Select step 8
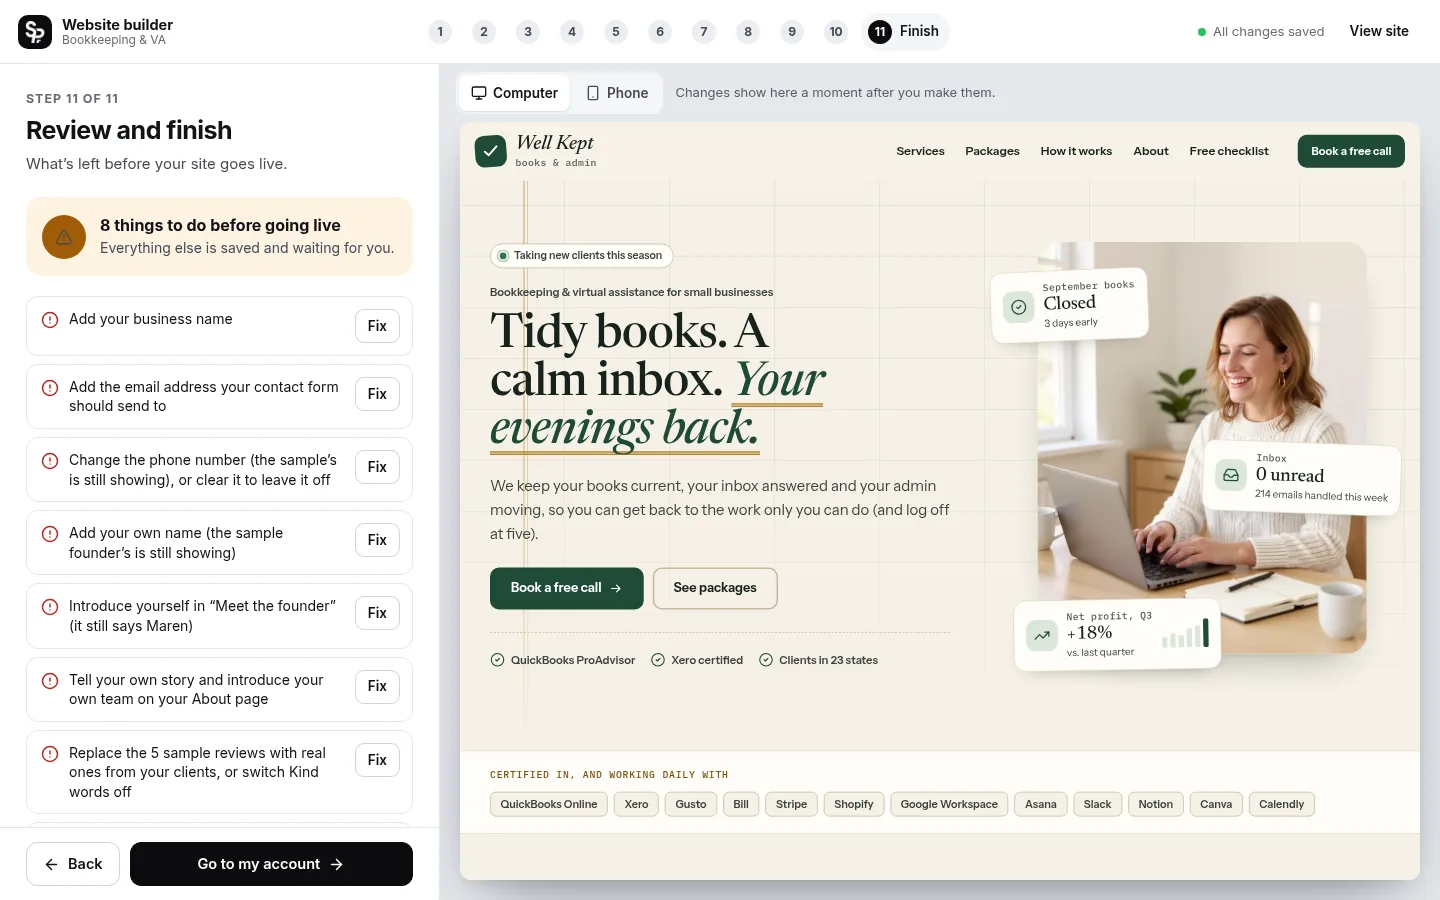Screen dimensions: 1440x900 tap(748, 32)
